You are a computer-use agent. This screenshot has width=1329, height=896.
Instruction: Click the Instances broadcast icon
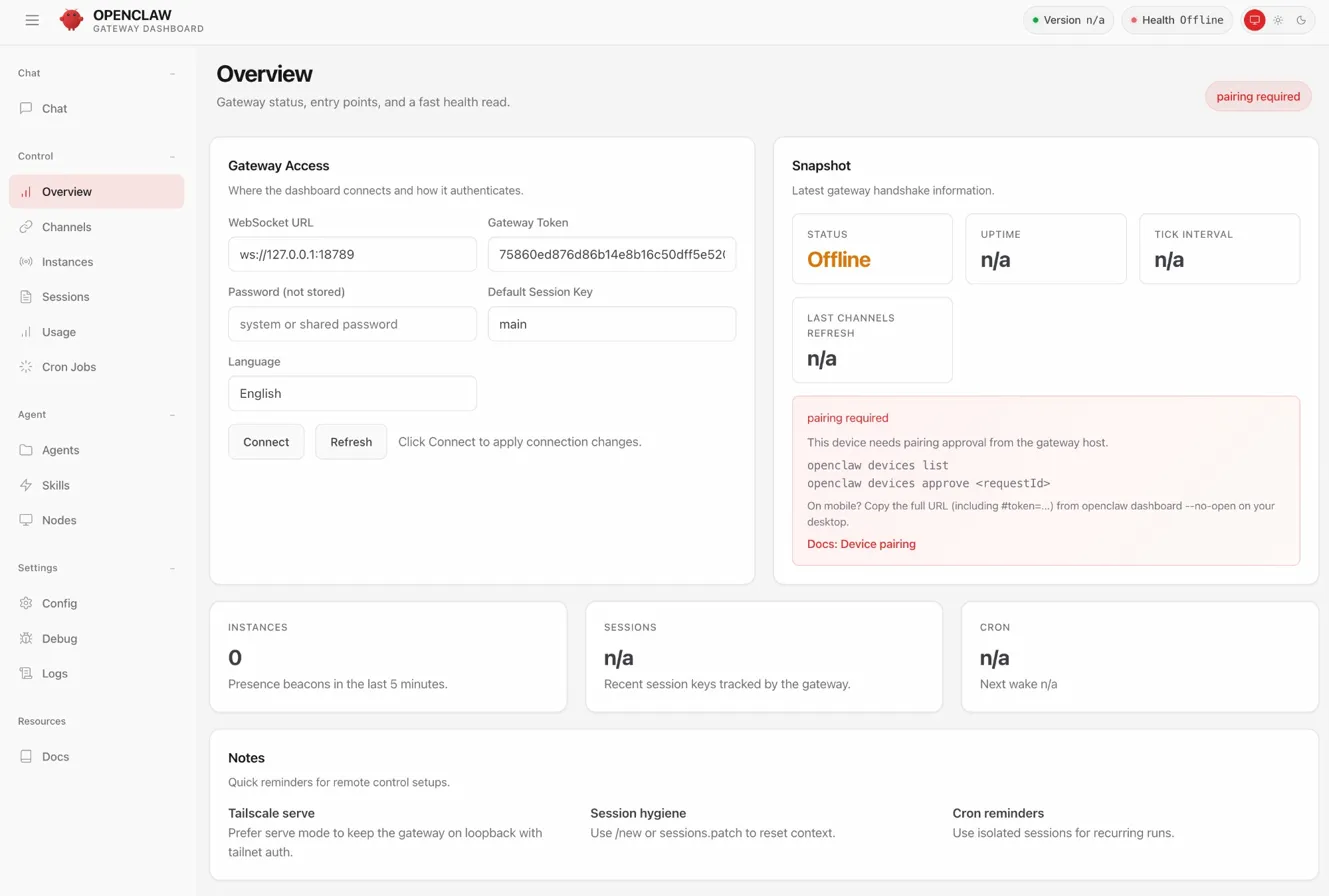pos(26,262)
